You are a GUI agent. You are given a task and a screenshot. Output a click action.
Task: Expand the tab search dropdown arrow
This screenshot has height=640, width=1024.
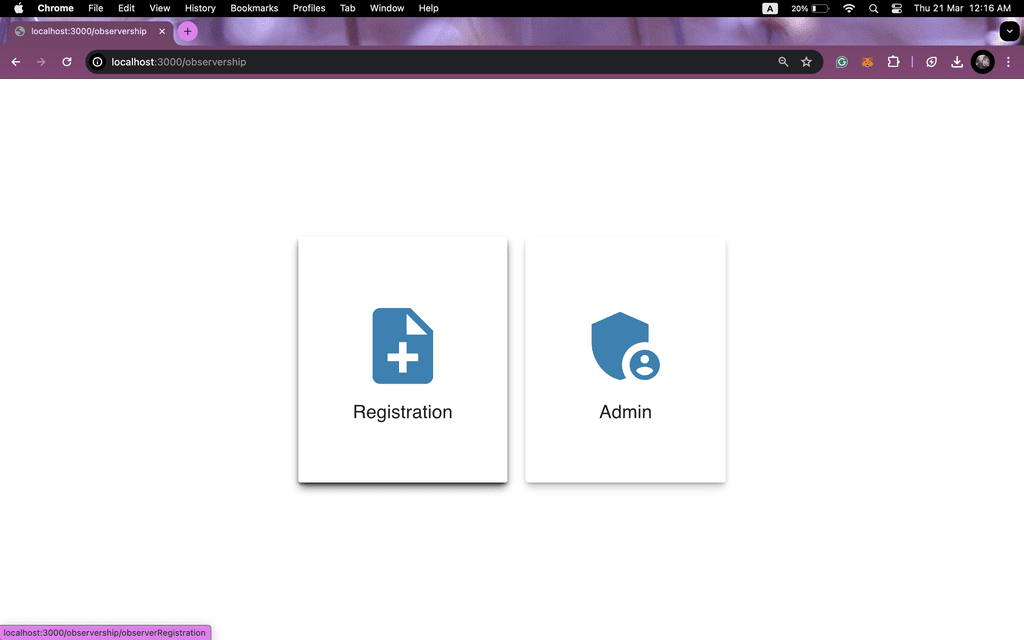pos(1008,31)
